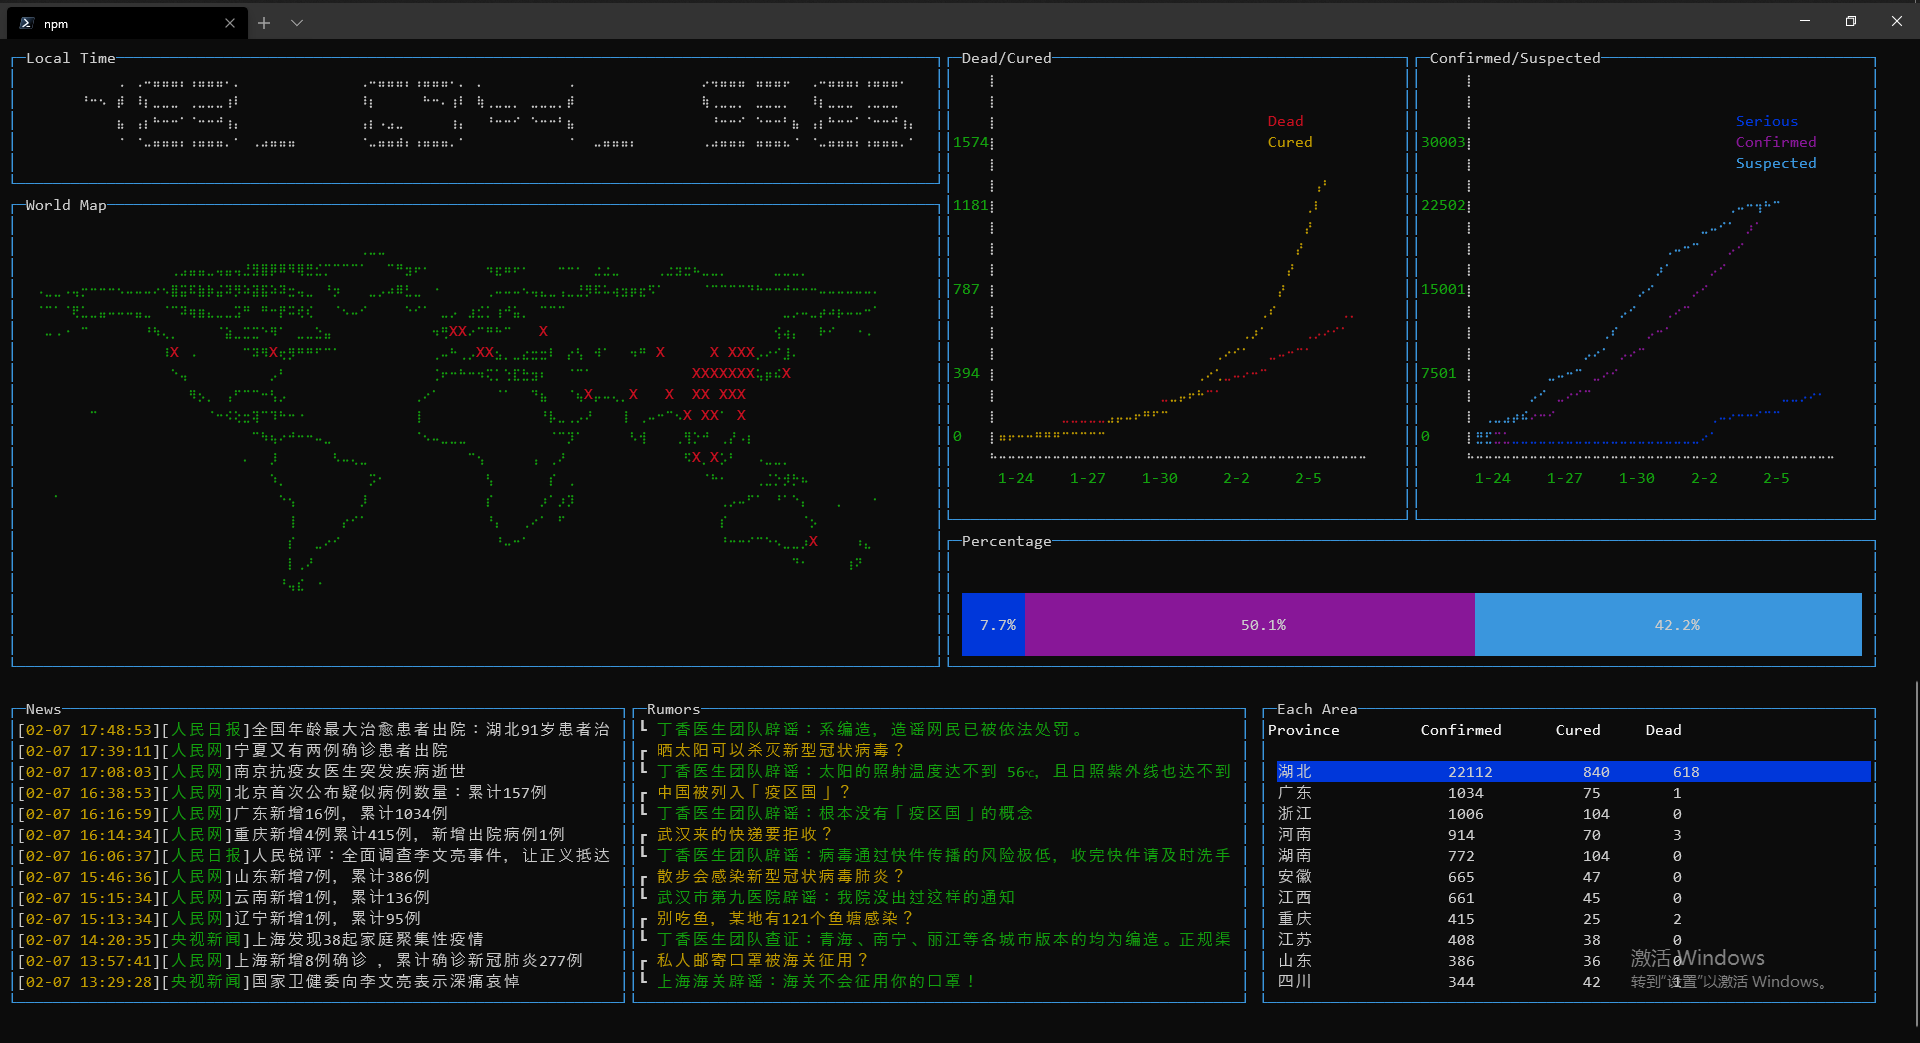Click the news item dated 02-07 14:20:35
The height and width of the screenshot is (1043, 1920).
pyautogui.click(x=251, y=940)
